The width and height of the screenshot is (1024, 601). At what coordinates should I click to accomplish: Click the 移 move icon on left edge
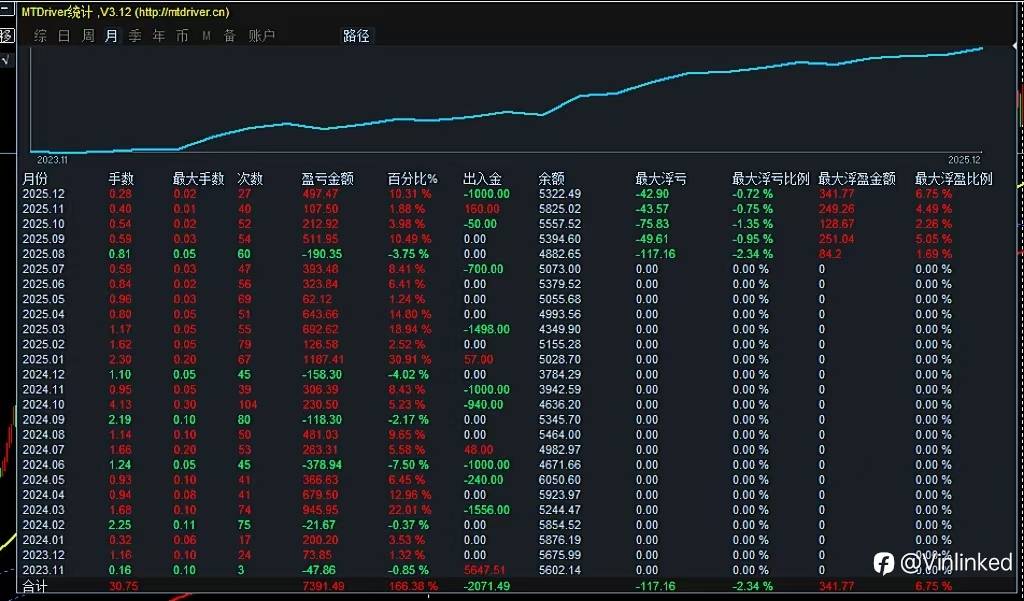[x=6, y=35]
